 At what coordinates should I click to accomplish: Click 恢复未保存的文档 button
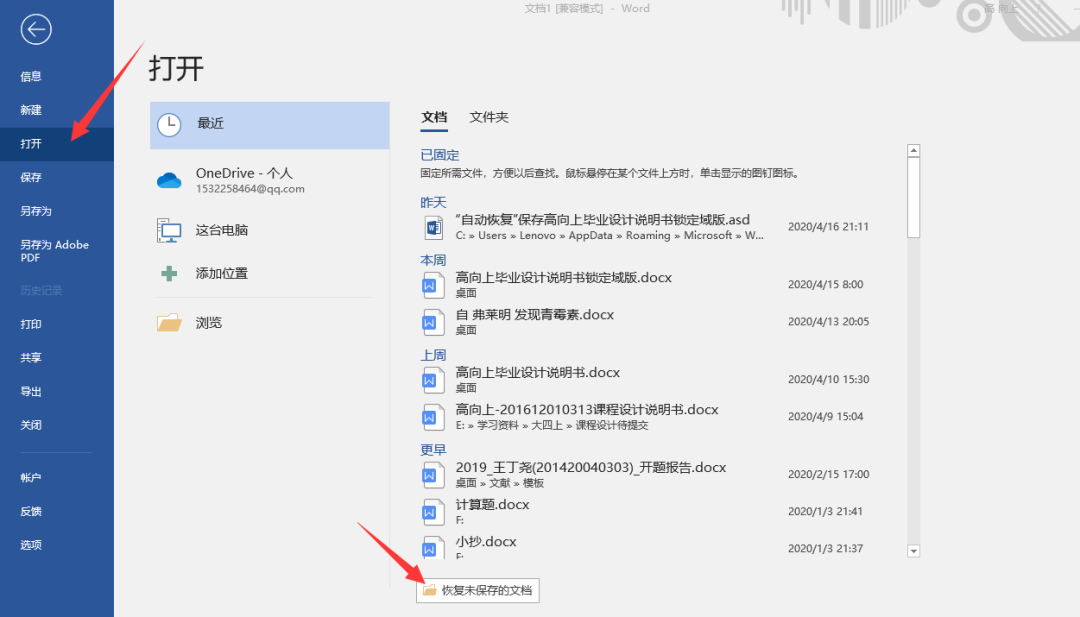click(477, 591)
